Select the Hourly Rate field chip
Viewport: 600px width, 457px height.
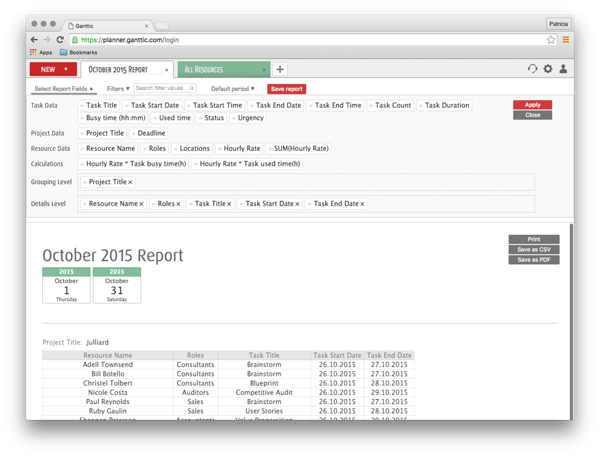(239, 149)
